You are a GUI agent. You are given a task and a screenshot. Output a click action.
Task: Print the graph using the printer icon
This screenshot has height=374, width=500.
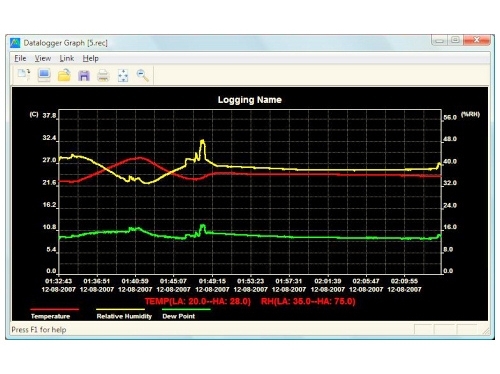pyautogui.click(x=103, y=75)
